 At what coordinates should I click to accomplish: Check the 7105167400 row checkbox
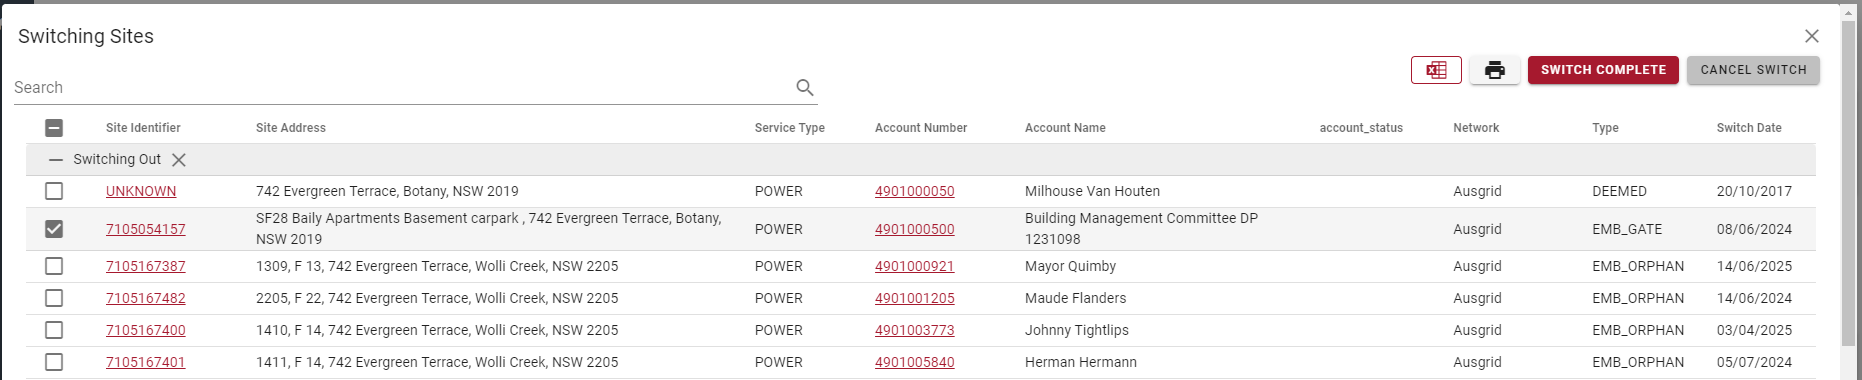click(54, 330)
